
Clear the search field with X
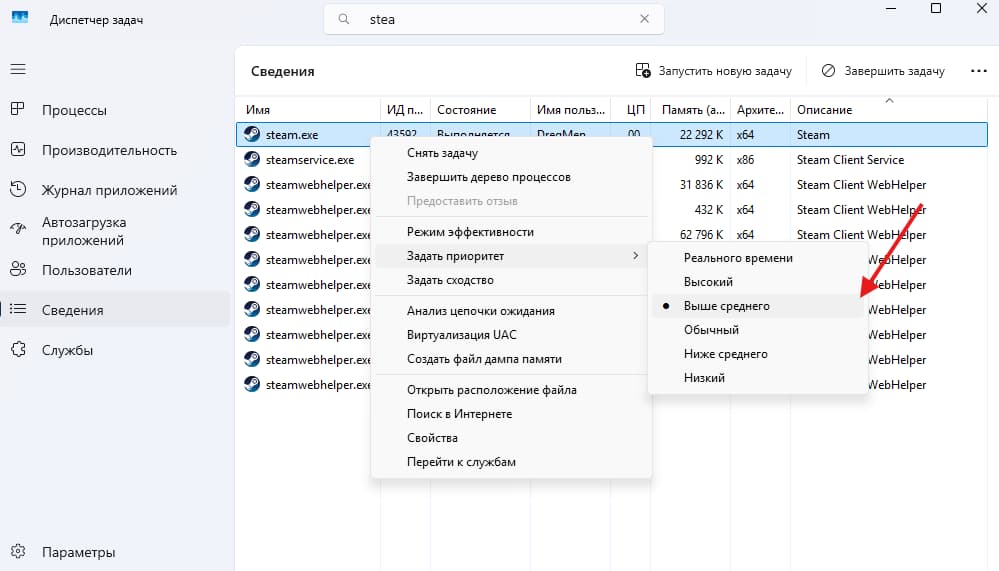644,19
